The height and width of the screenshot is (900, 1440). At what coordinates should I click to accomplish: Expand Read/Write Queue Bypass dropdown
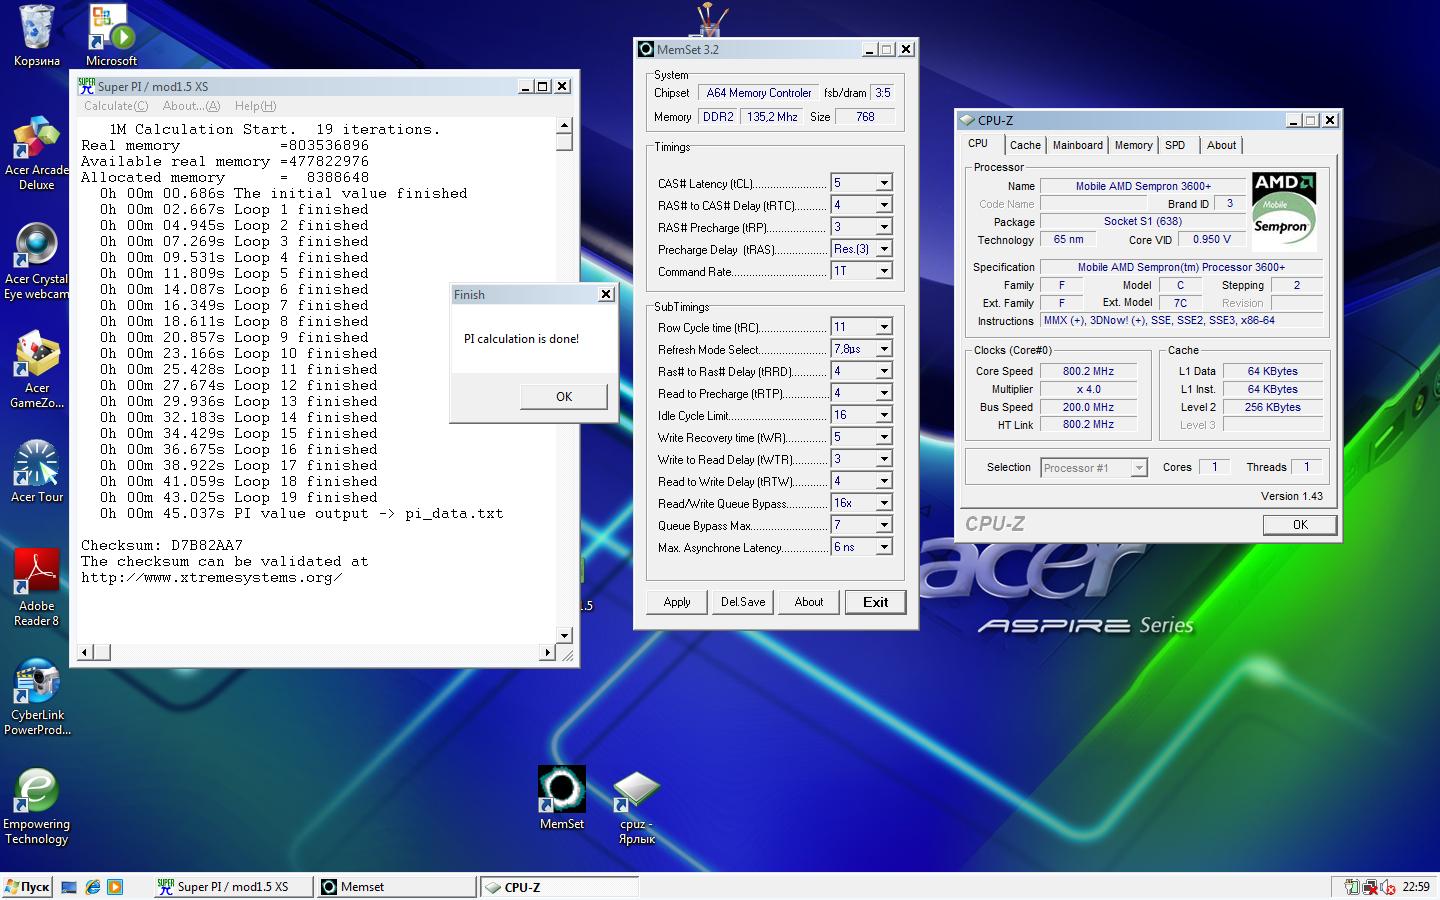pyautogui.click(x=884, y=503)
